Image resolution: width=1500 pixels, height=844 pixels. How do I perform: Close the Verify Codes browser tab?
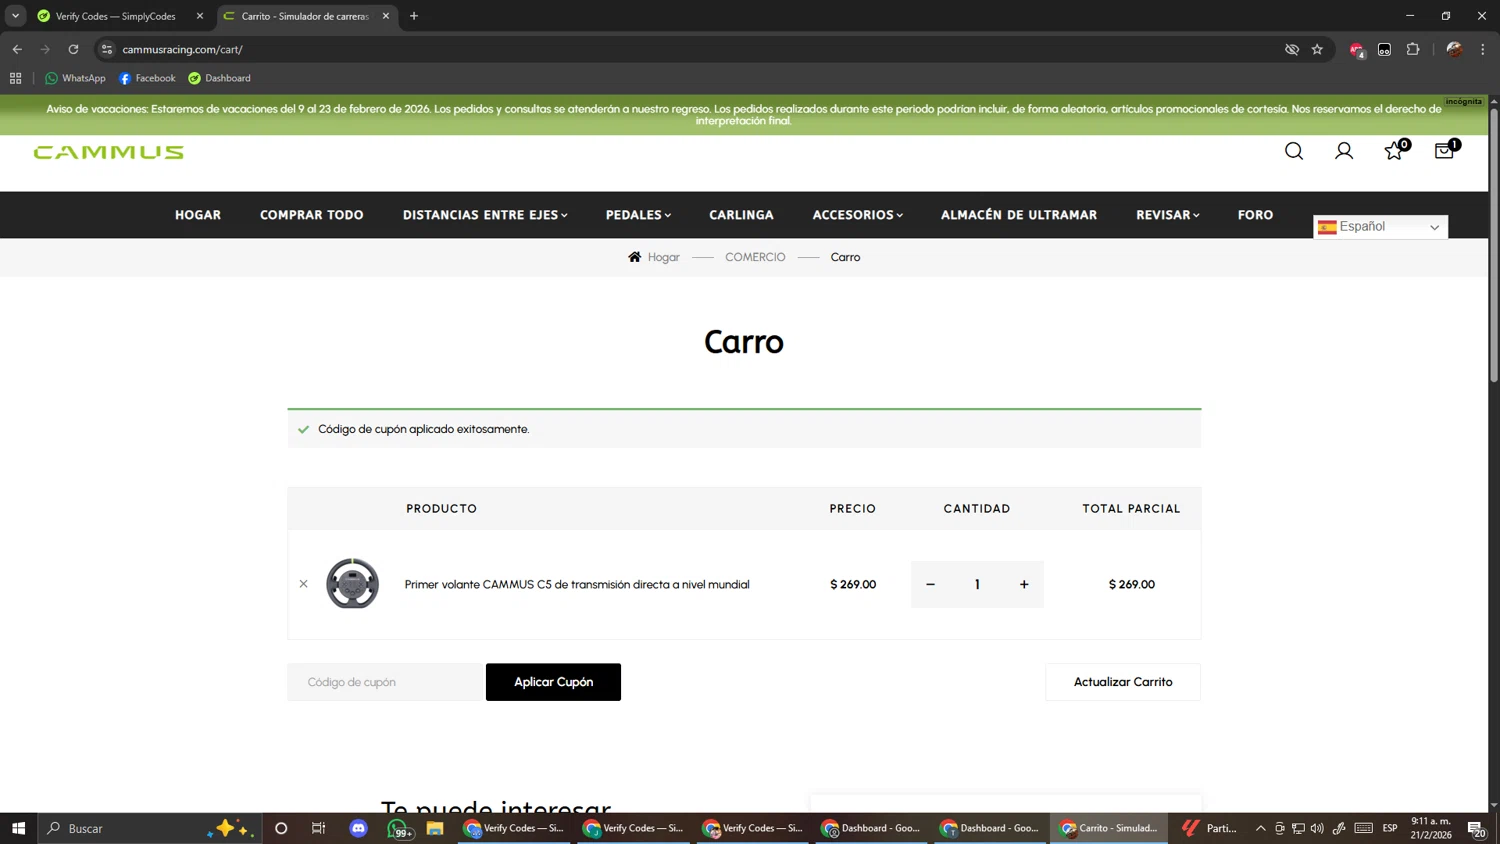point(200,16)
